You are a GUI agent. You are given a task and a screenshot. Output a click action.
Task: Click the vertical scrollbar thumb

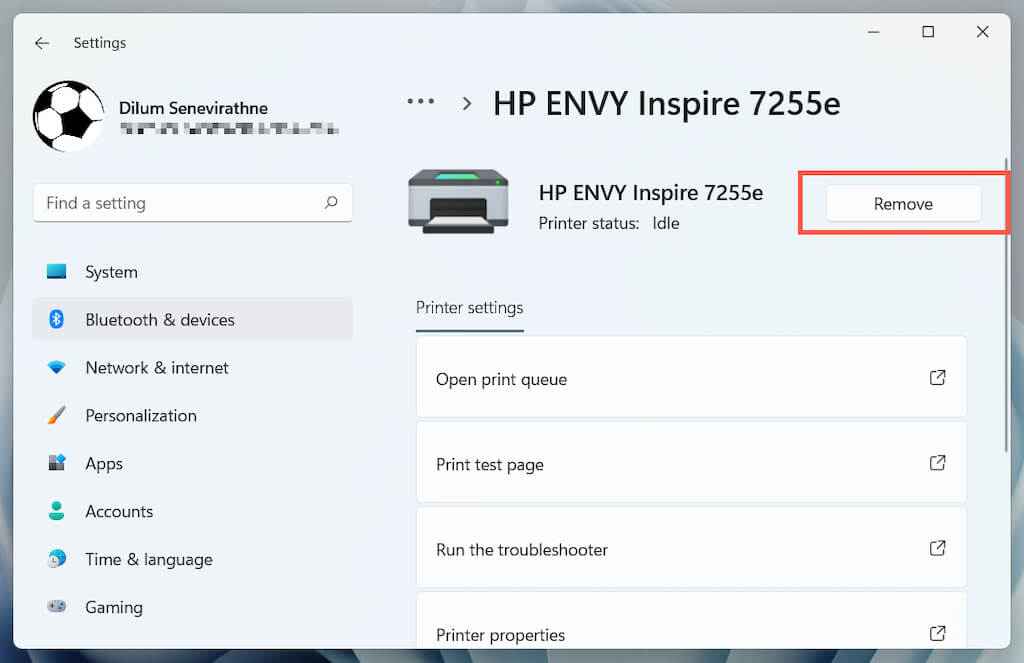pyautogui.click(x=1006, y=304)
